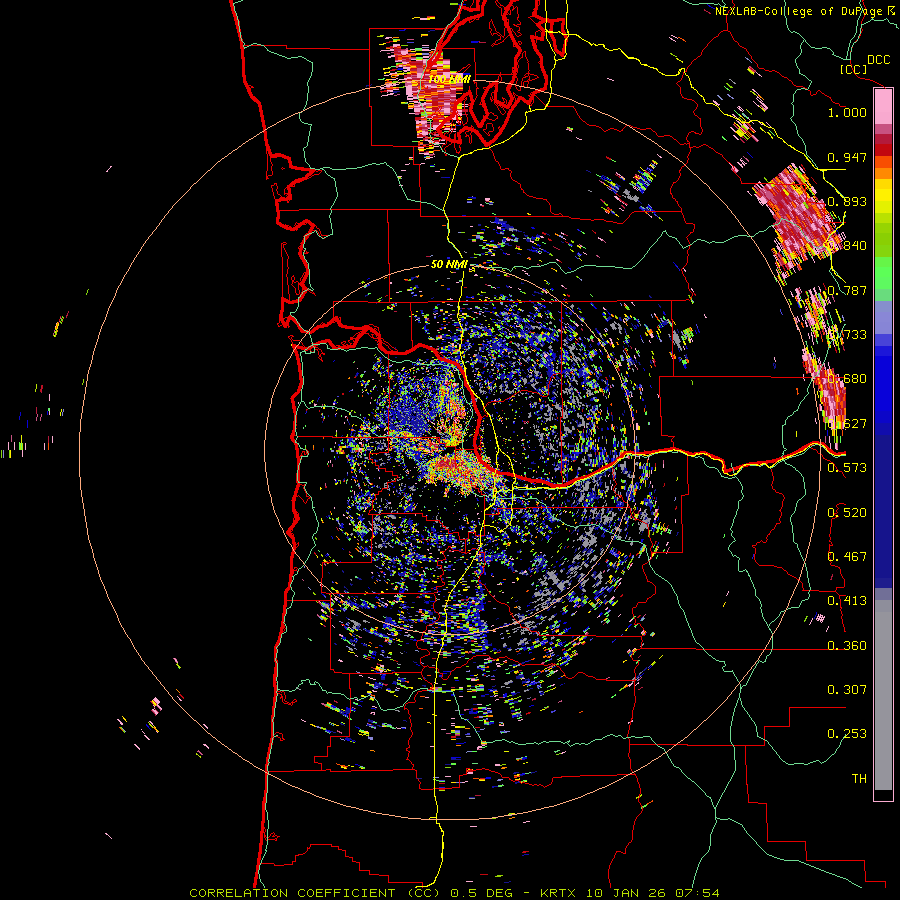Image resolution: width=900 pixels, height=900 pixels.
Task: Select the 0.413 scale value
Action: click(847, 601)
